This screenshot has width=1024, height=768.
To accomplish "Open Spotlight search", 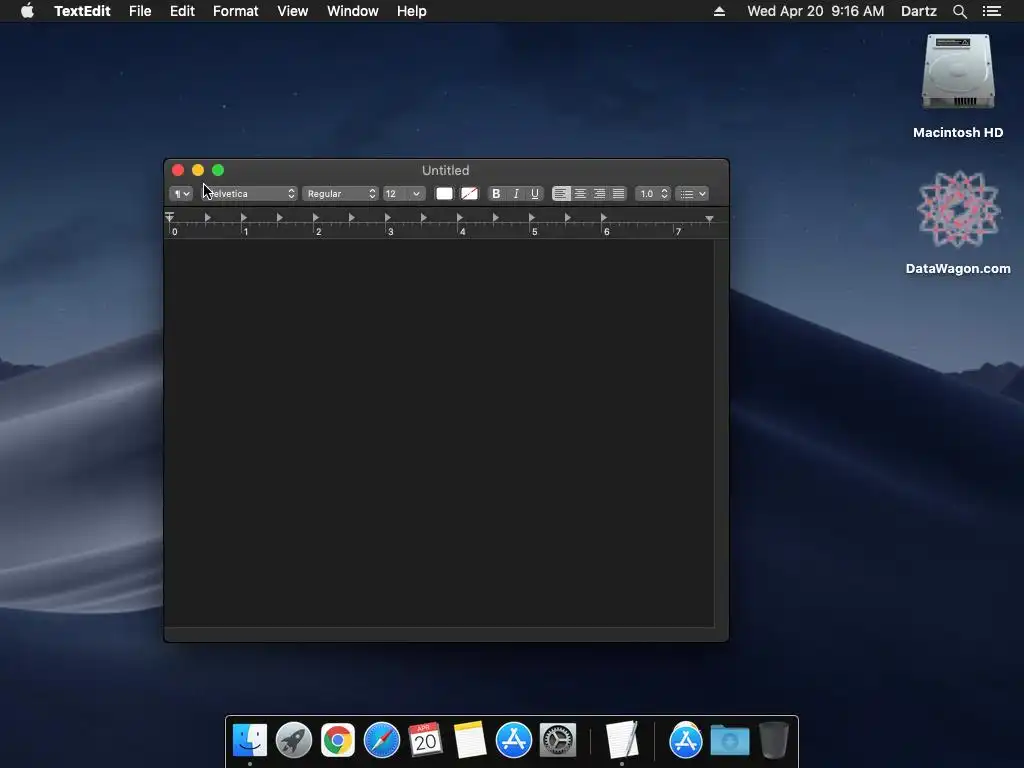I will (x=959, y=11).
